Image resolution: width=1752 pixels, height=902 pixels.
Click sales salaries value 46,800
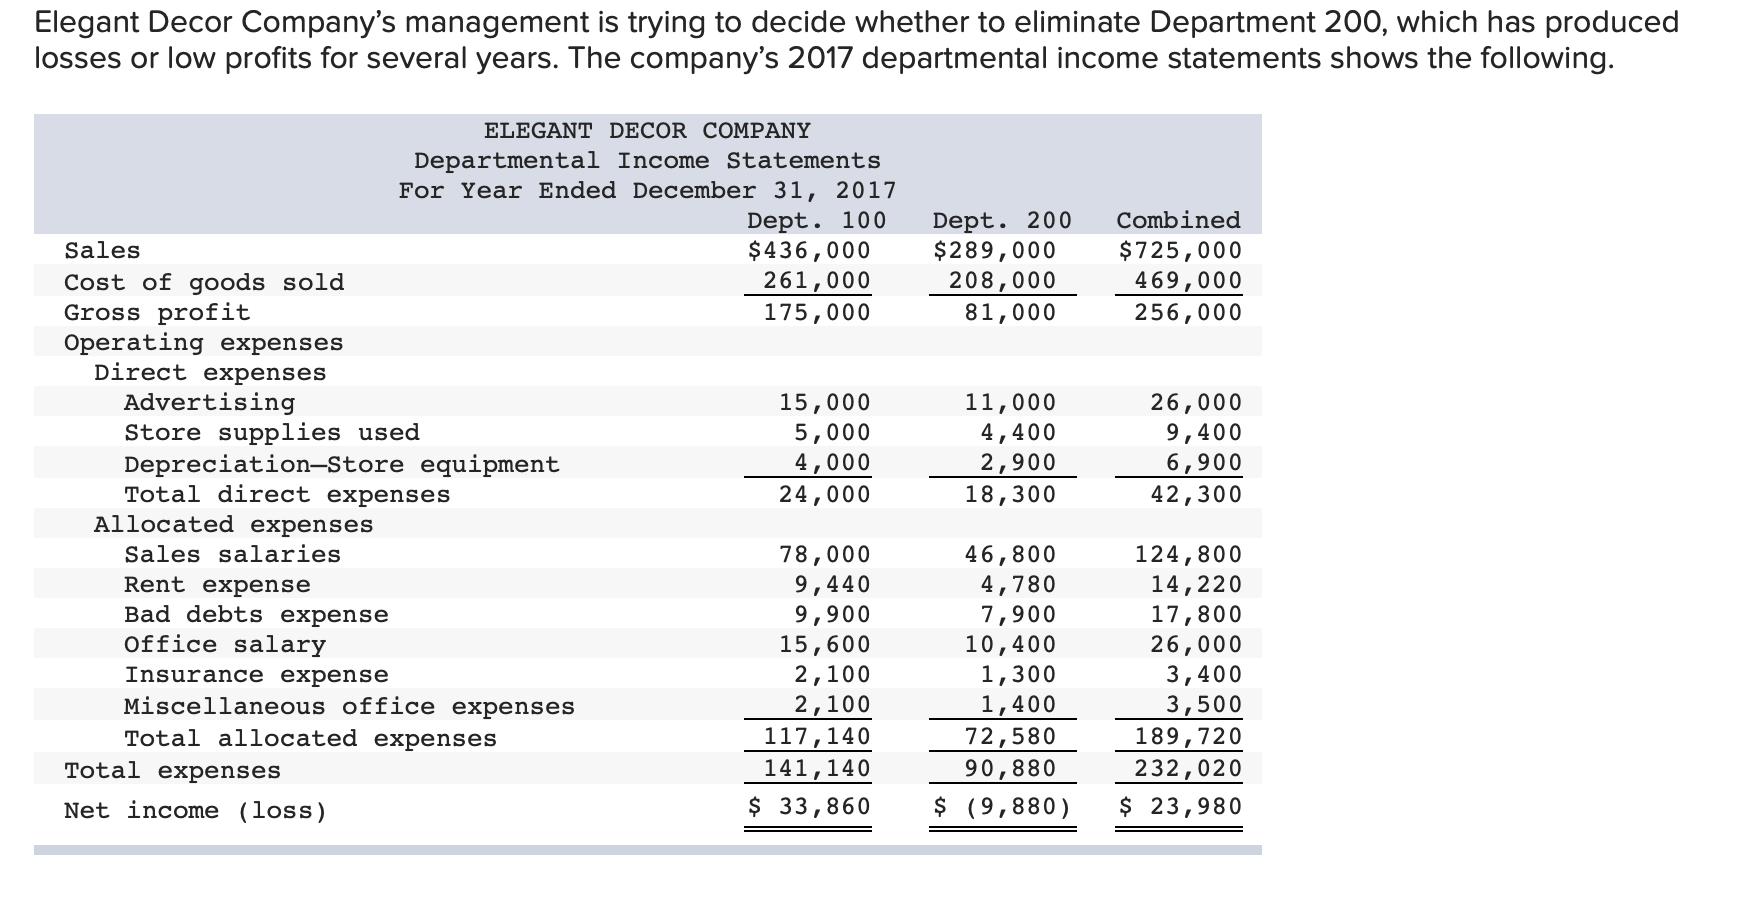(x=1010, y=554)
